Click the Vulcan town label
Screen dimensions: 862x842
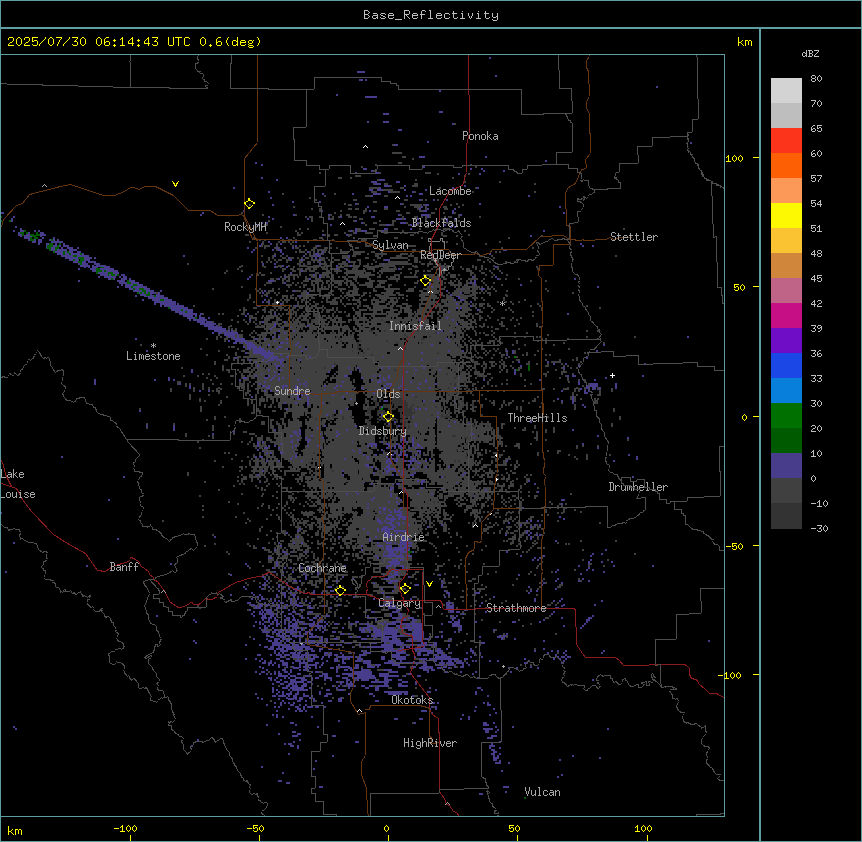pyautogui.click(x=542, y=792)
